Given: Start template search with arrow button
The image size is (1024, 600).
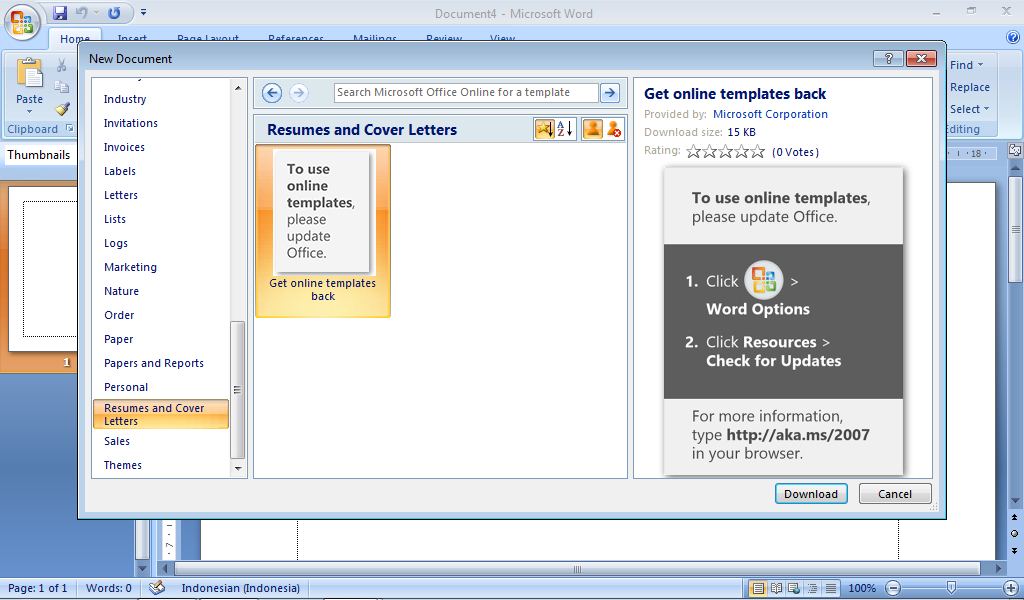Looking at the screenshot, I should click(610, 93).
